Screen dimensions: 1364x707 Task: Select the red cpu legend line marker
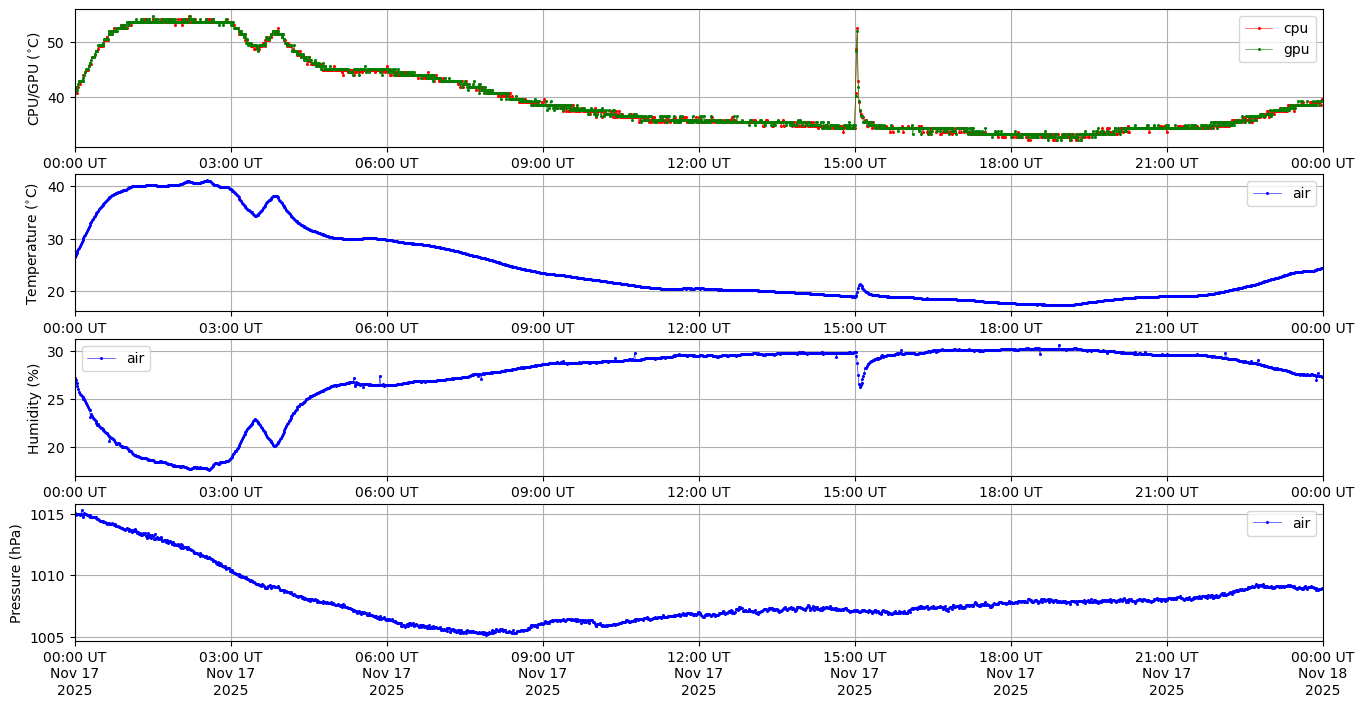point(1259,29)
